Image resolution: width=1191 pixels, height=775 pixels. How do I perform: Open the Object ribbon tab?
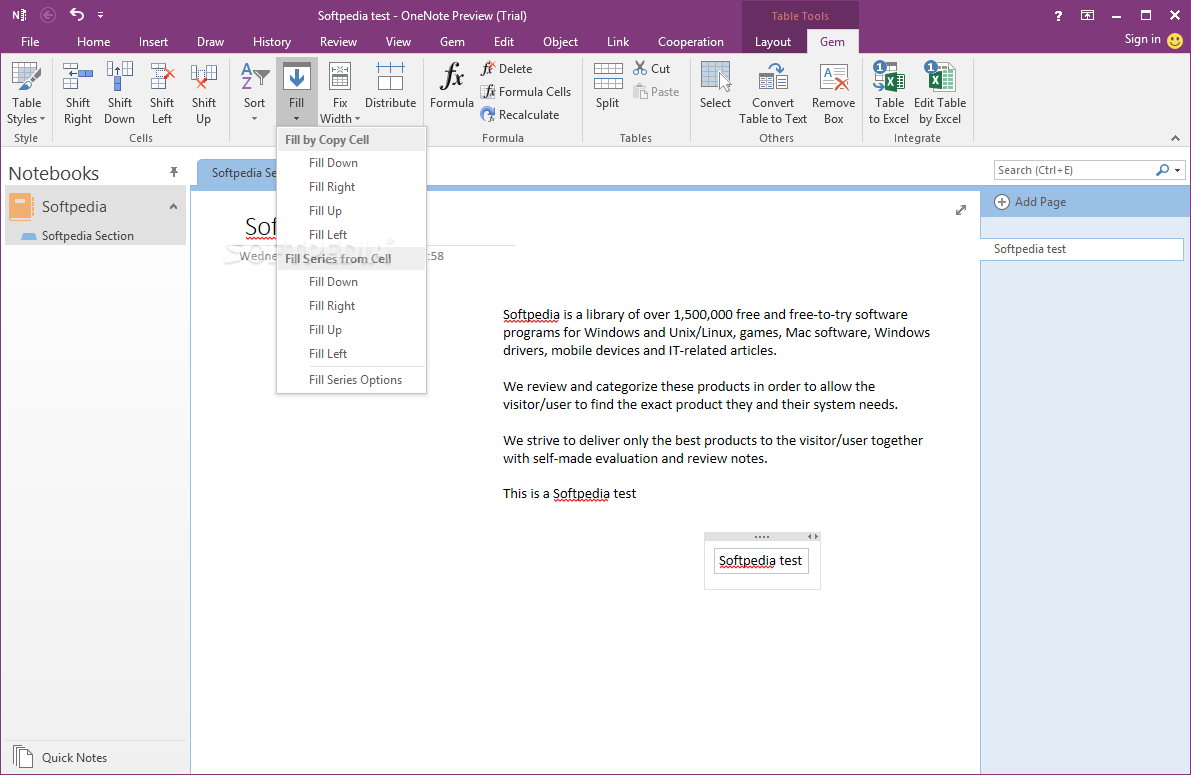[561, 42]
